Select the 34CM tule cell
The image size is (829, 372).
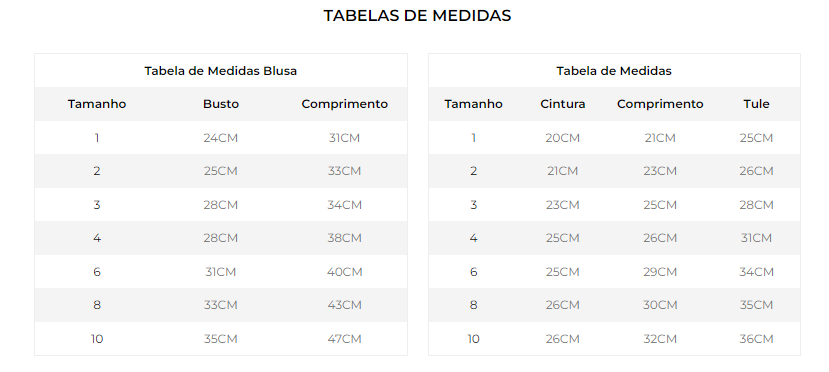pos(756,272)
